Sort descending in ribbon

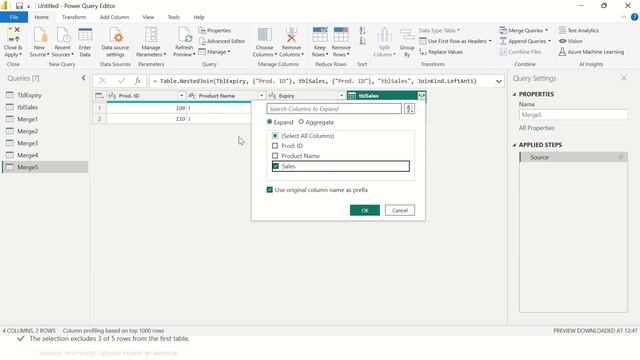(362, 41)
